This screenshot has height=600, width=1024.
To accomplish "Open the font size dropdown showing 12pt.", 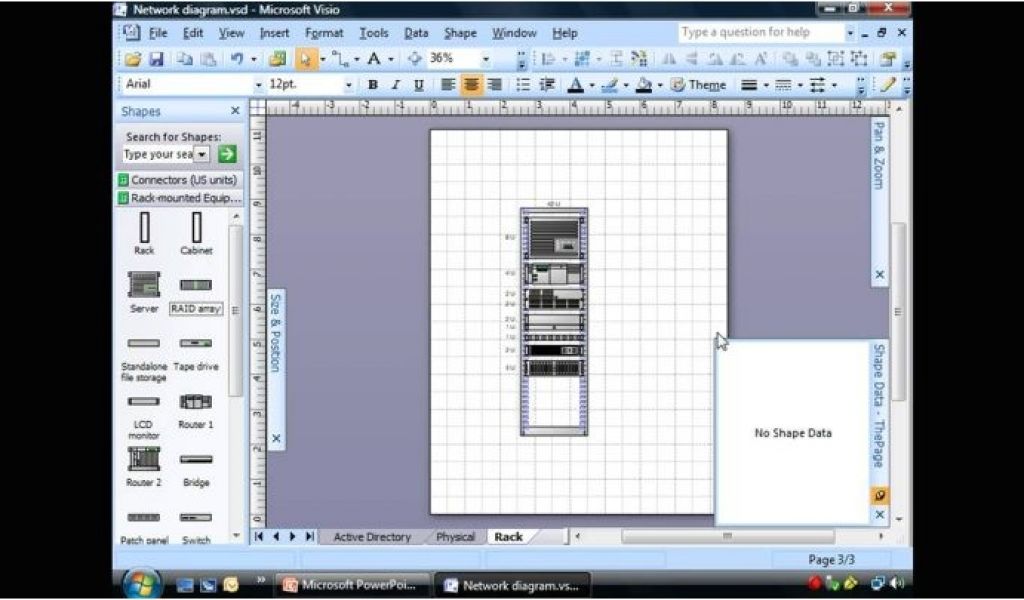I will pos(348,85).
